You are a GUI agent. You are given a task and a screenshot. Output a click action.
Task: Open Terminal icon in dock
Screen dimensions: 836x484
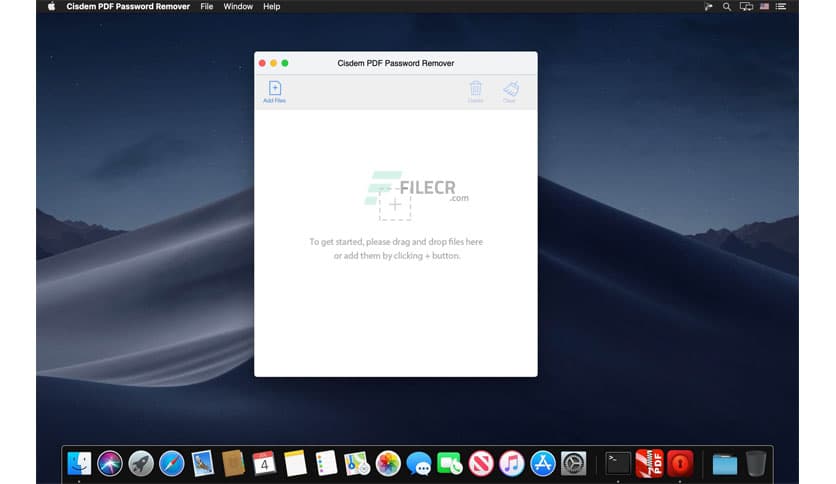[618, 463]
